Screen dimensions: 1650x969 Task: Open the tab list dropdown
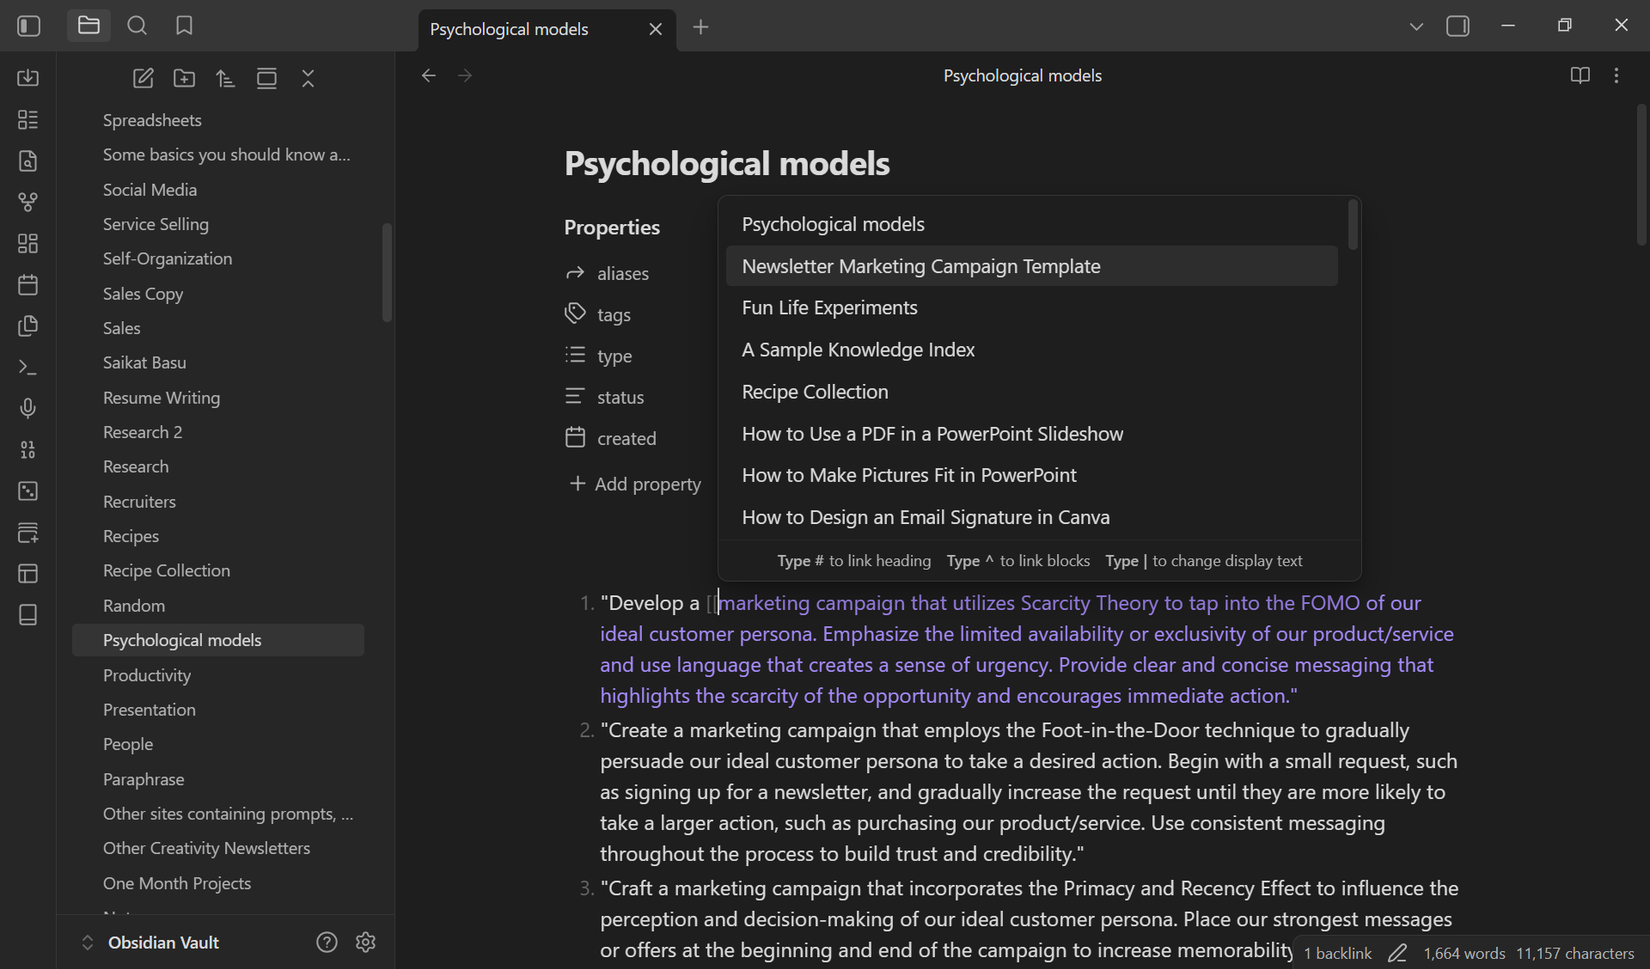[1416, 26]
